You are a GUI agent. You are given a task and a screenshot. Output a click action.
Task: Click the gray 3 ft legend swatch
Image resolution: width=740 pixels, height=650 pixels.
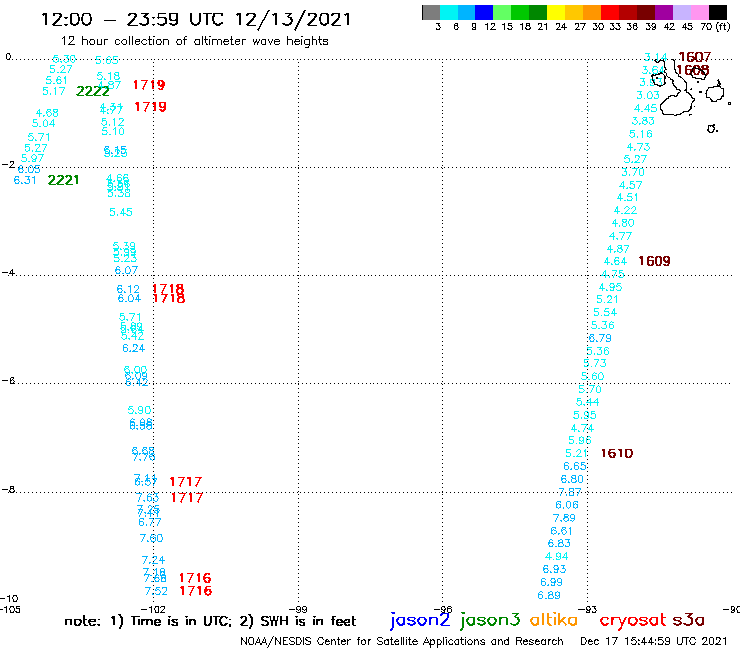tap(431, 12)
